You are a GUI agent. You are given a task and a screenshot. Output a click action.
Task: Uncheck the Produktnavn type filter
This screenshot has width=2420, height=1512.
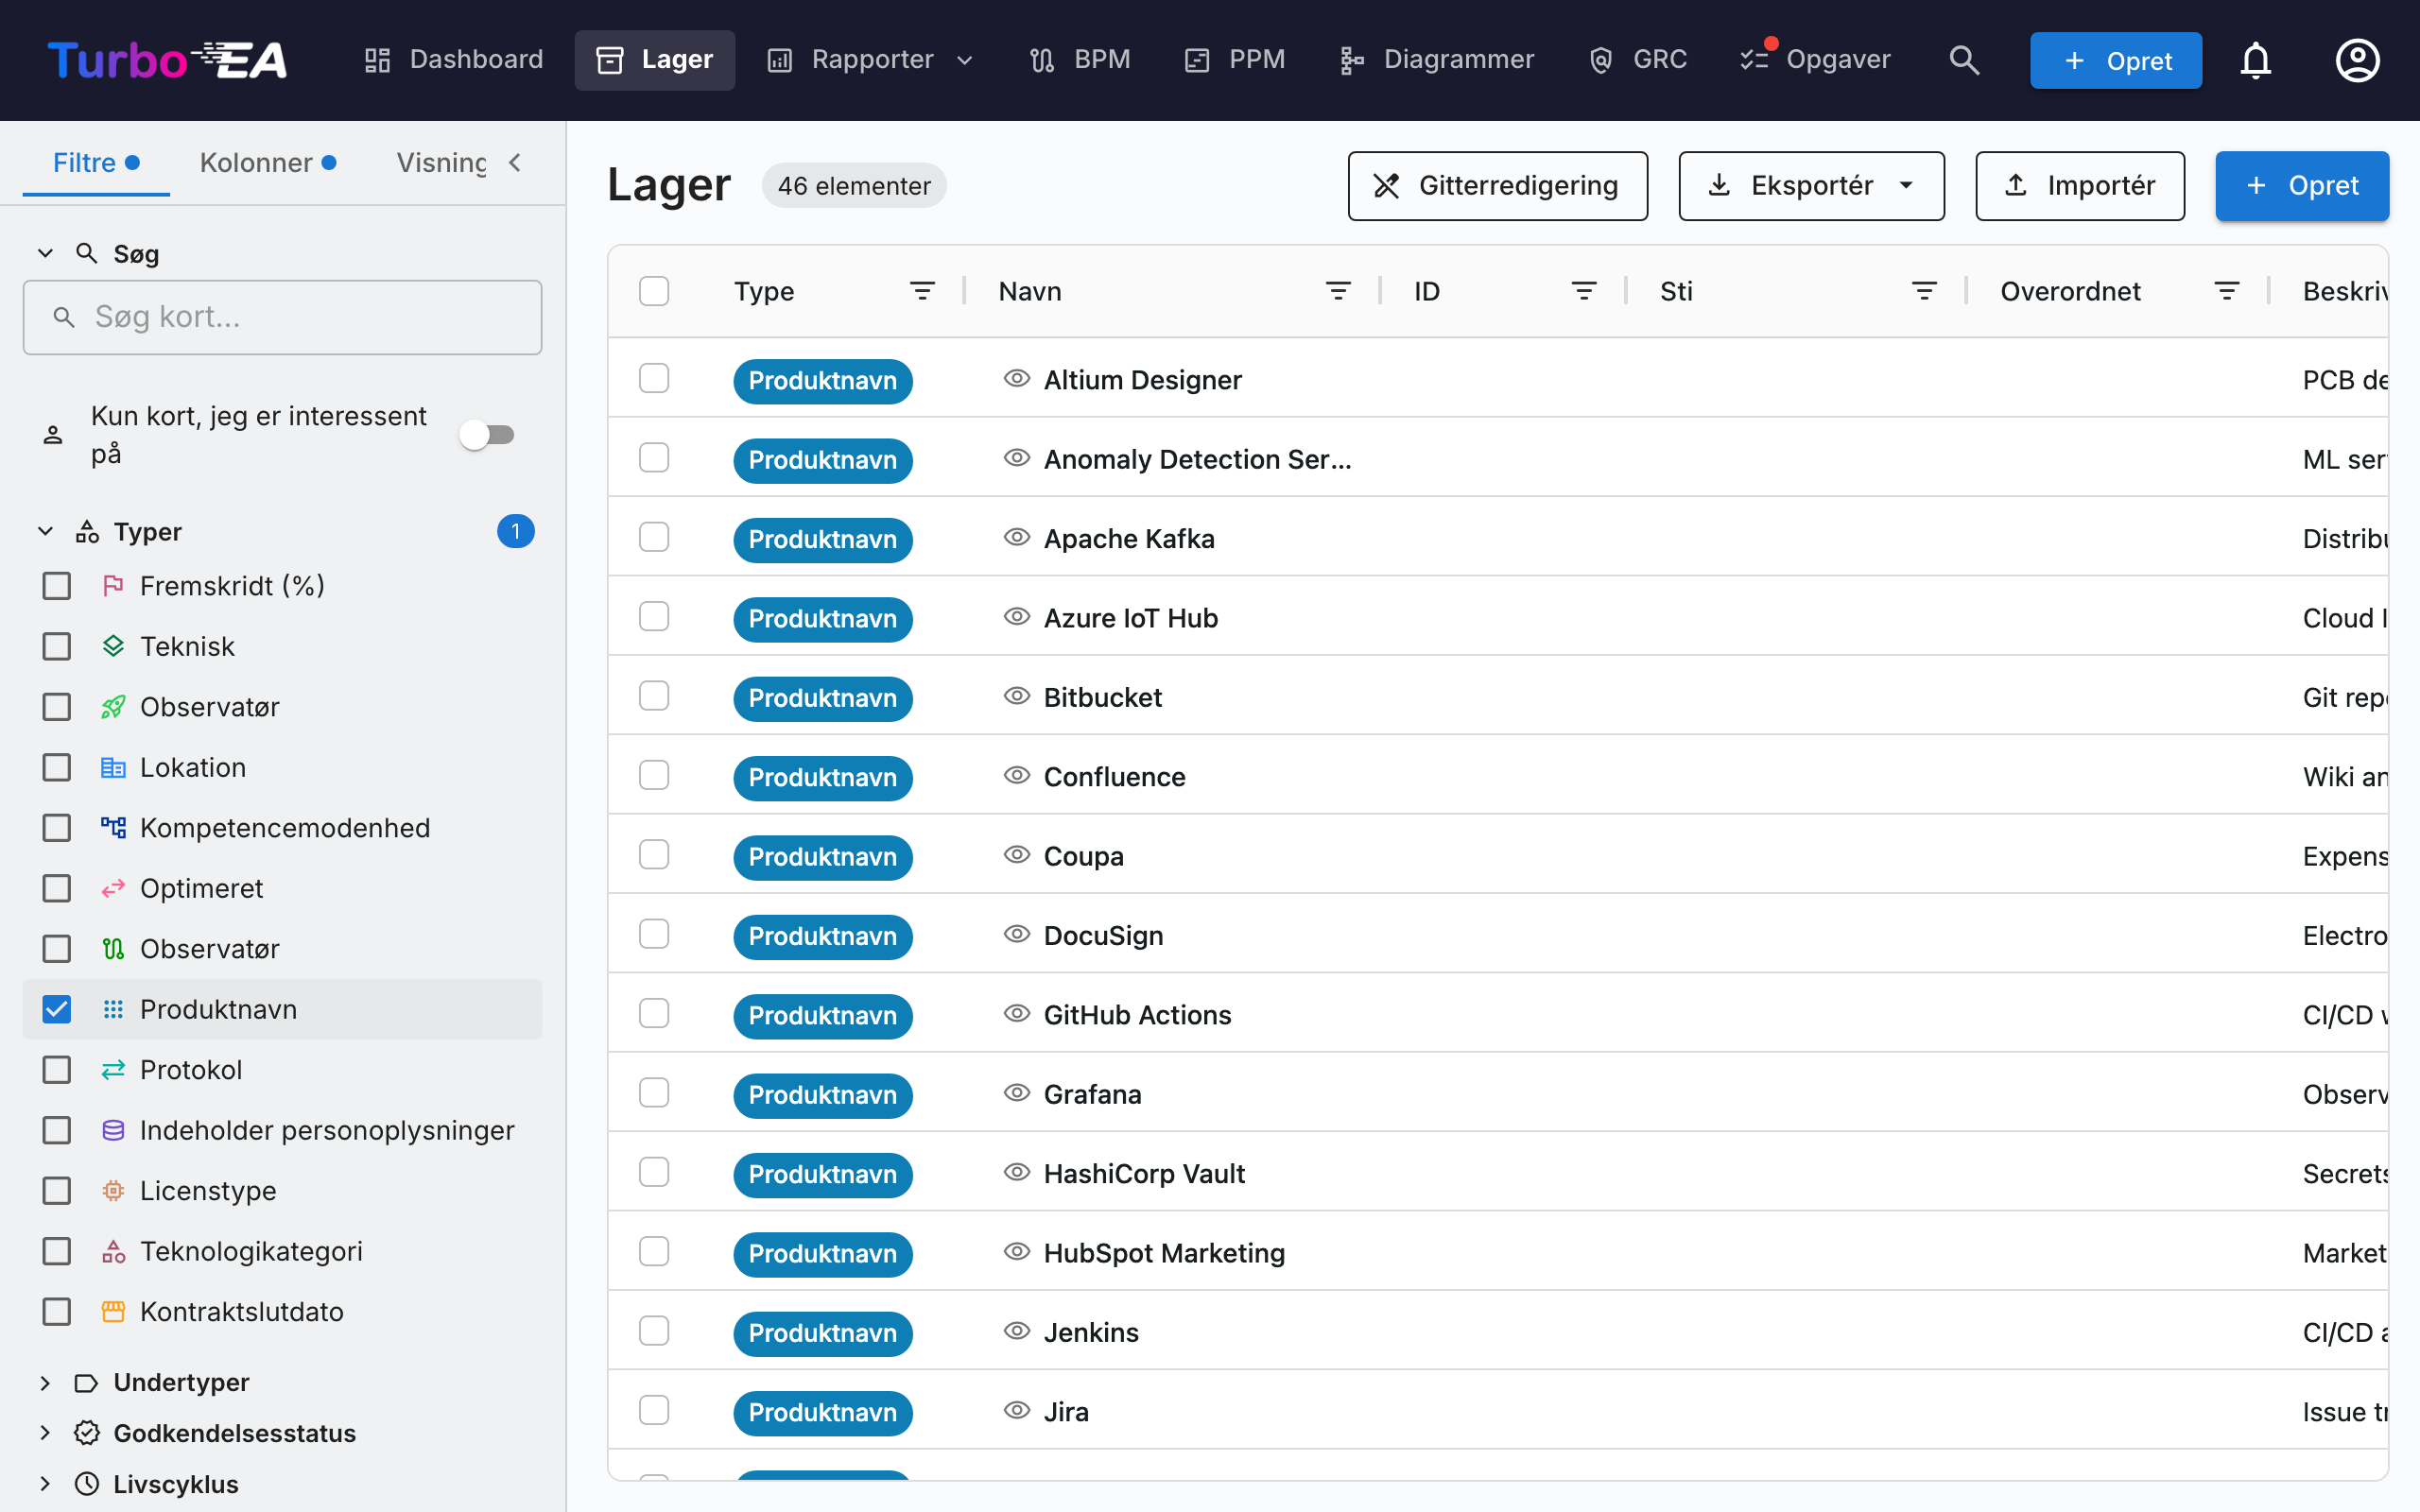tap(57, 1009)
